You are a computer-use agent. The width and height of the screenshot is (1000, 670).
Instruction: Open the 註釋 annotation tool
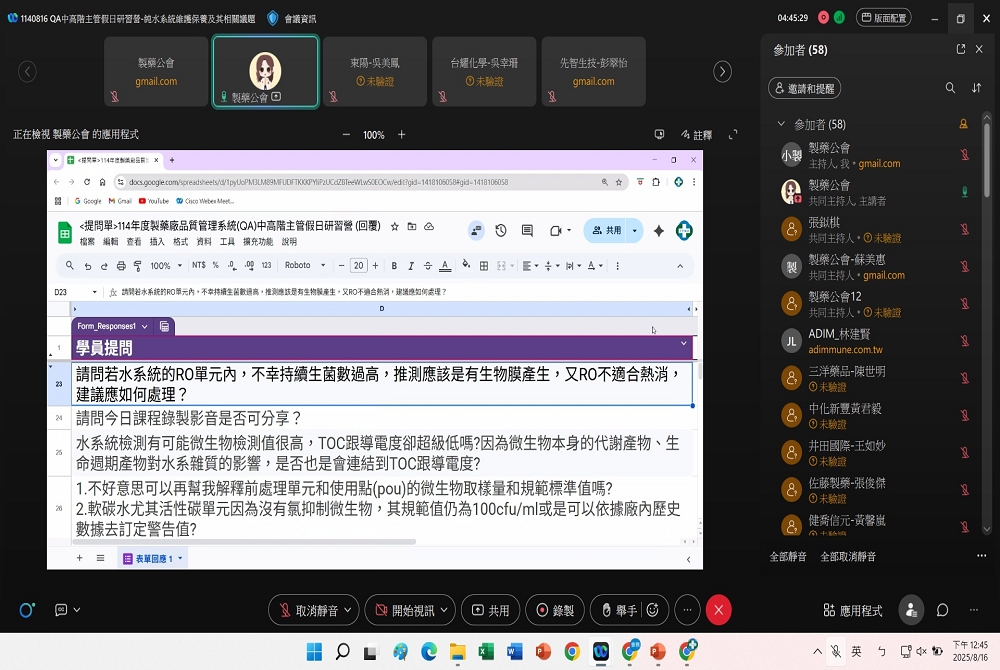[x=695, y=135]
